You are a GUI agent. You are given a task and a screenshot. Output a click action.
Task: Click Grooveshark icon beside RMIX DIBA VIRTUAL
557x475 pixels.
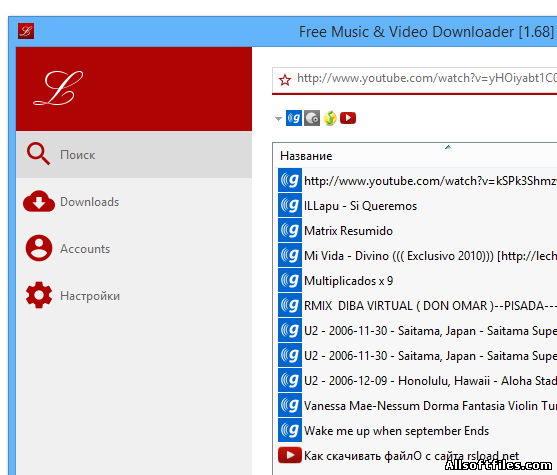pos(290,305)
